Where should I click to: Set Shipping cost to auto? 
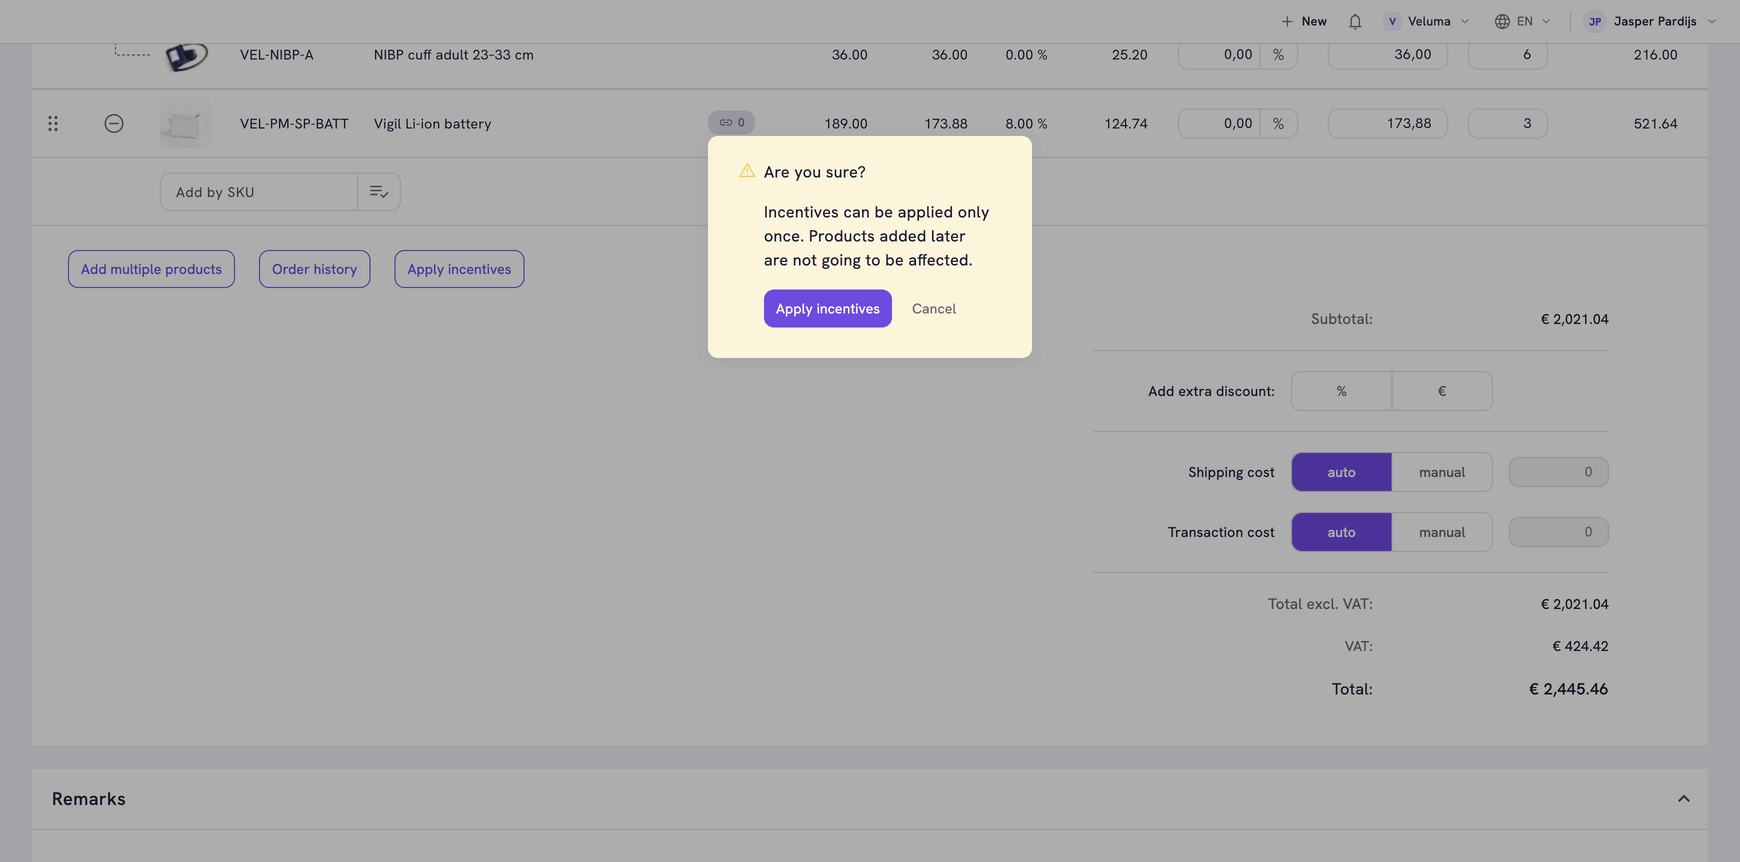1341,472
